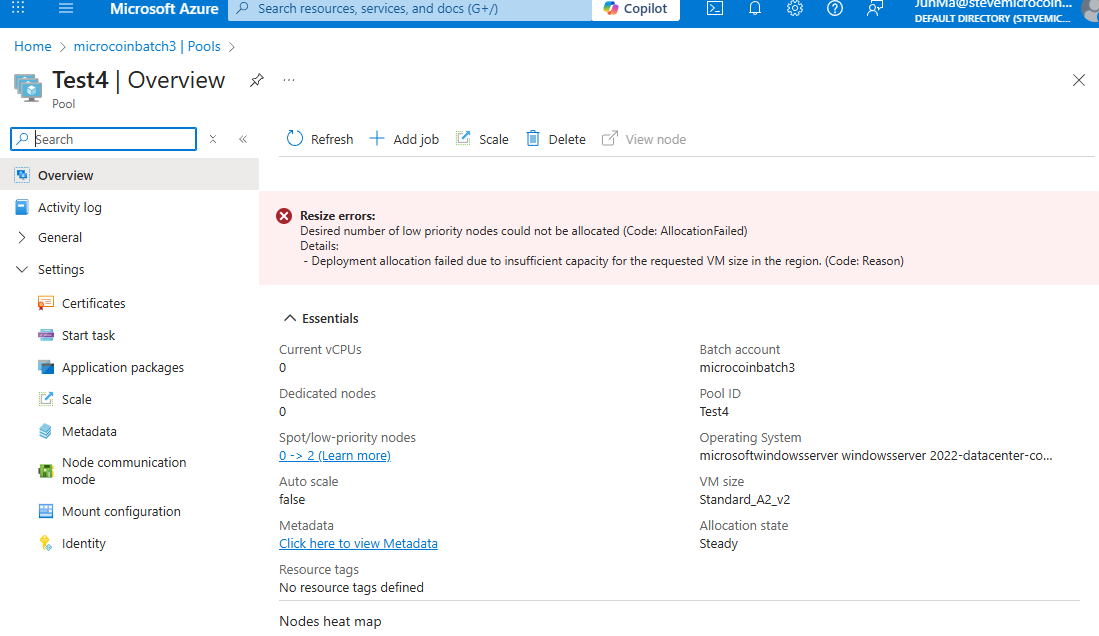
Task: Click the Activity log sidebar icon
Action: 22,207
